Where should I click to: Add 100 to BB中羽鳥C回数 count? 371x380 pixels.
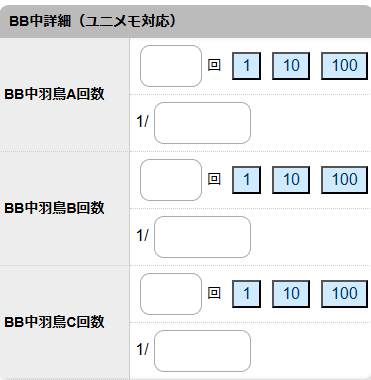coord(345,294)
